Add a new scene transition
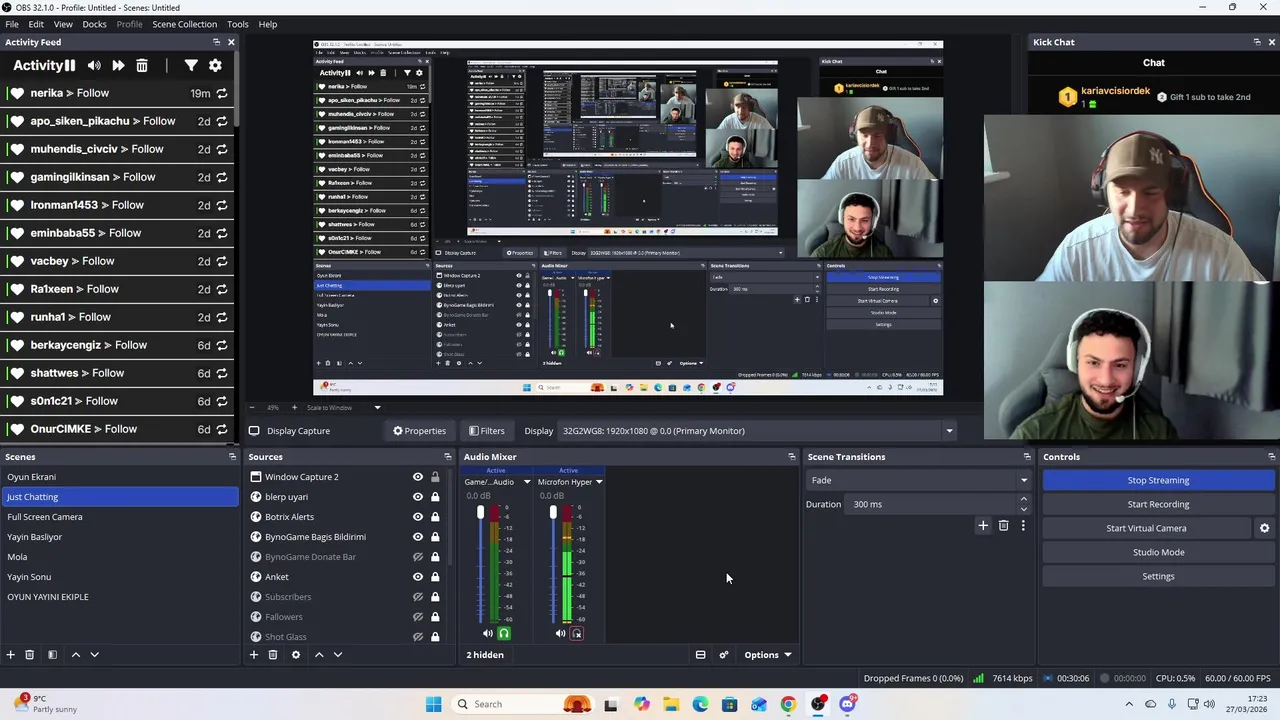 tap(983, 525)
